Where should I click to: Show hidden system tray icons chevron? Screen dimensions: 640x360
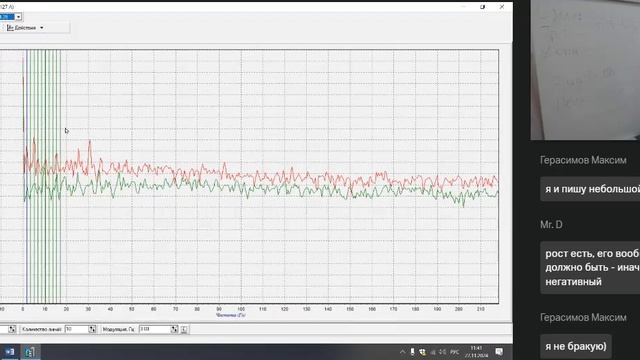[402, 352]
